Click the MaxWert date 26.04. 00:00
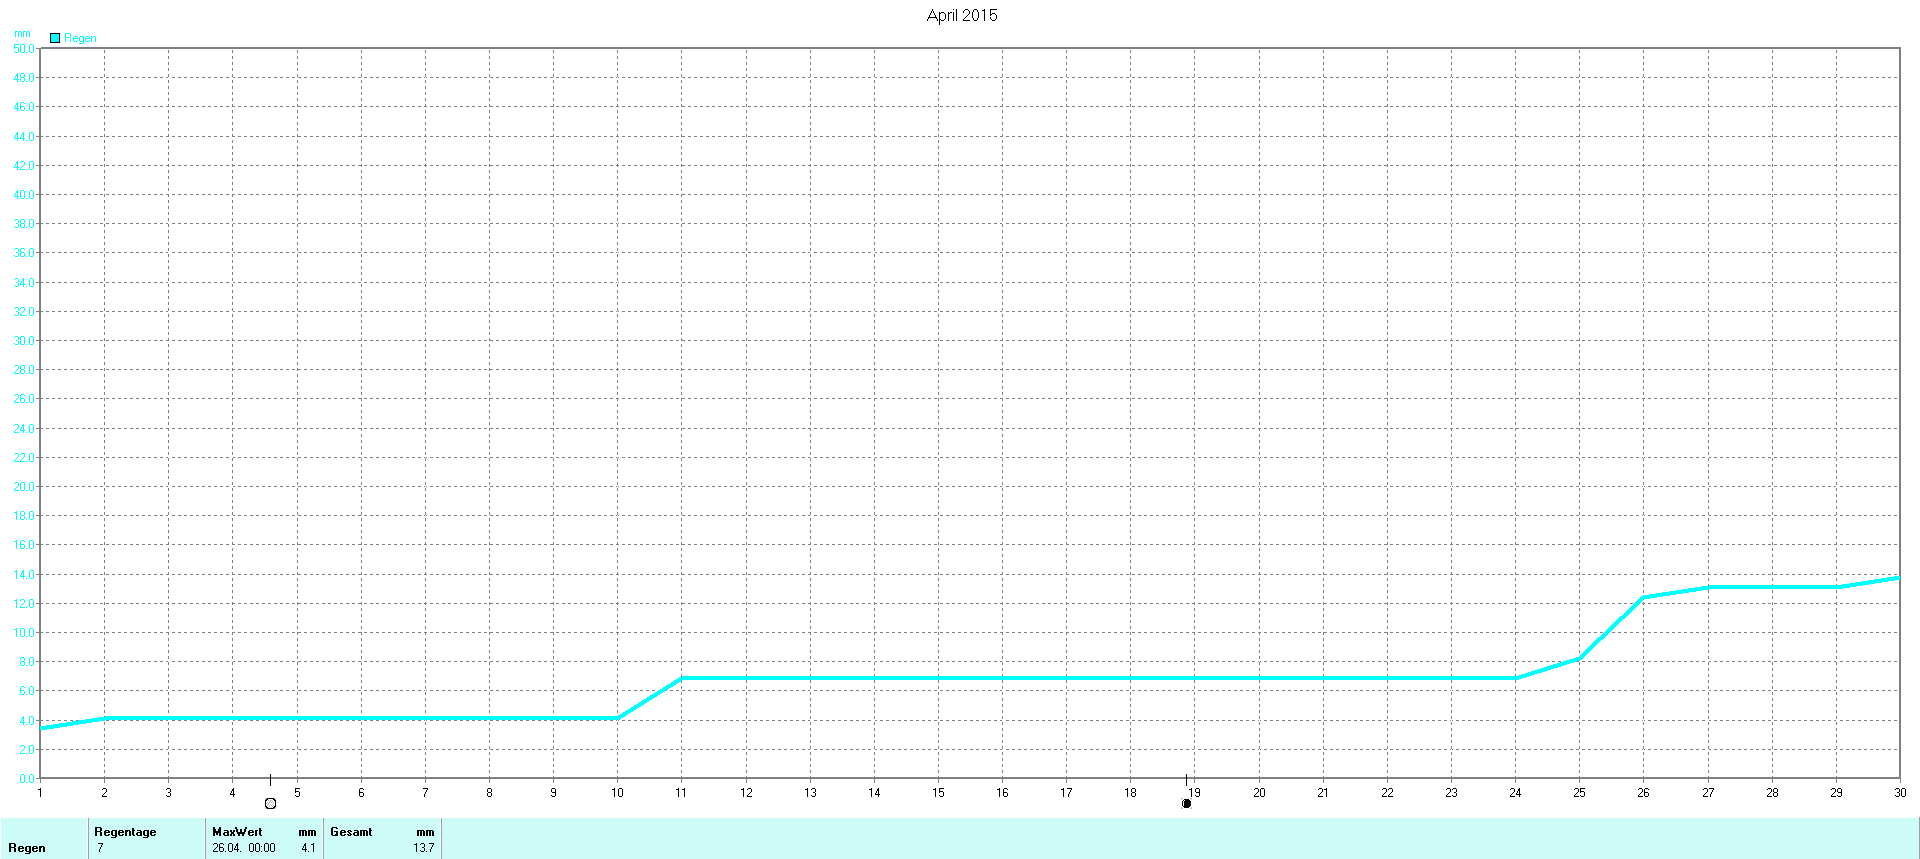This screenshot has height=859, width=1920. [x=243, y=848]
